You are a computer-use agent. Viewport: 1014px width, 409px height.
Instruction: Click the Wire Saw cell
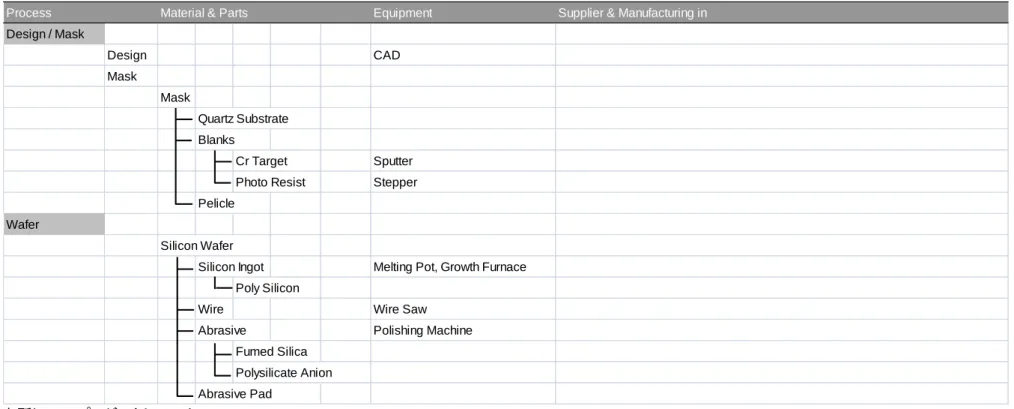point(462,309)
